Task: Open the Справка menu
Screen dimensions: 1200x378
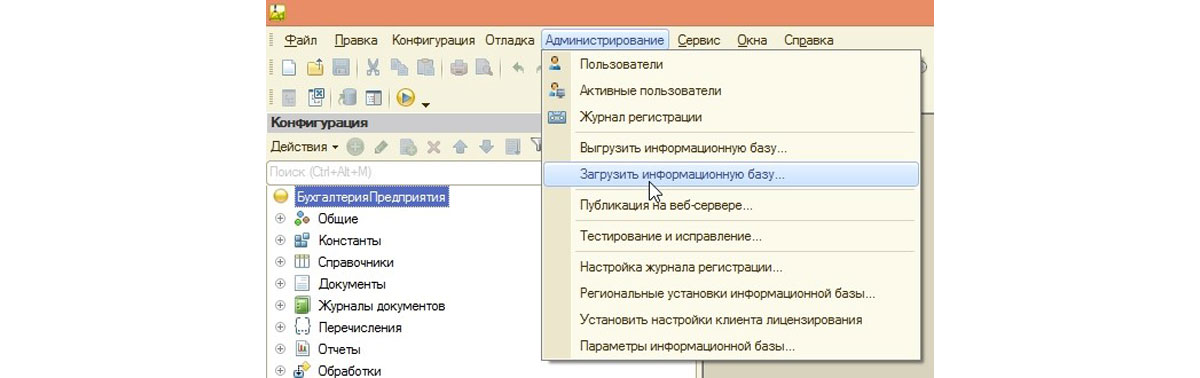Action: [808, 40]
